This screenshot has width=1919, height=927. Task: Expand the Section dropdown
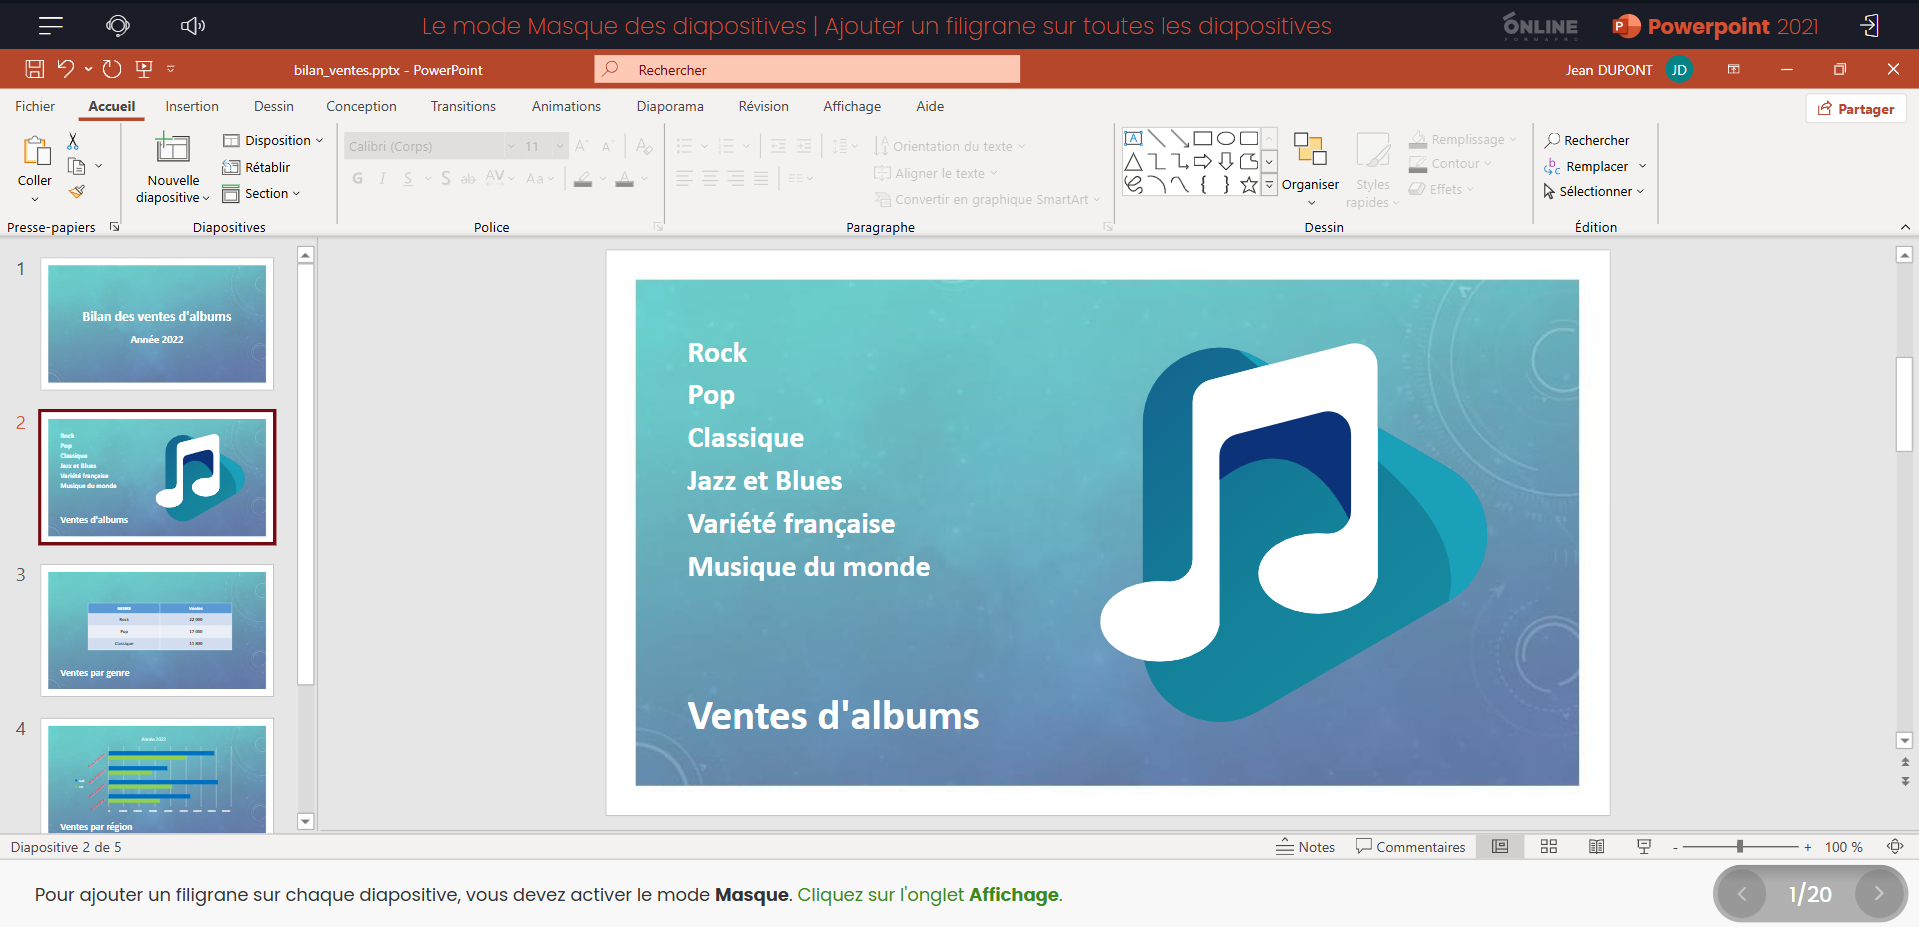click(262, 193)
